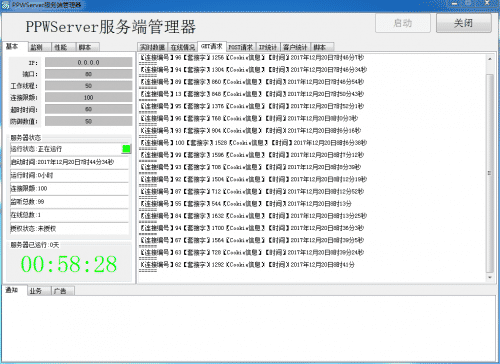The image size is (500, 364).
Task: Open the 在线情况 tab
Action: coord(183,47)
